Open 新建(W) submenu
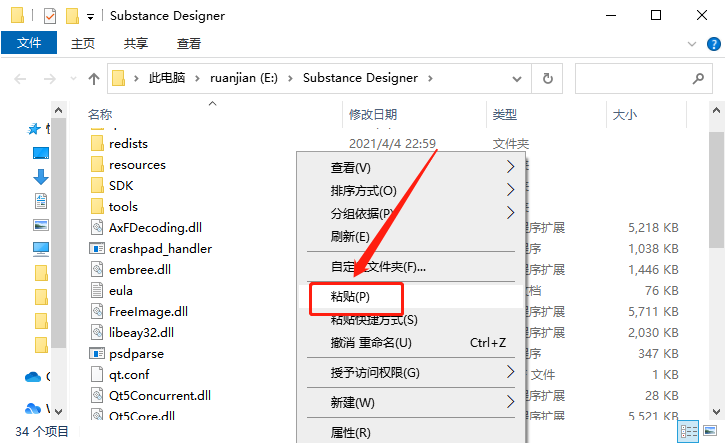 coord(411,402)
